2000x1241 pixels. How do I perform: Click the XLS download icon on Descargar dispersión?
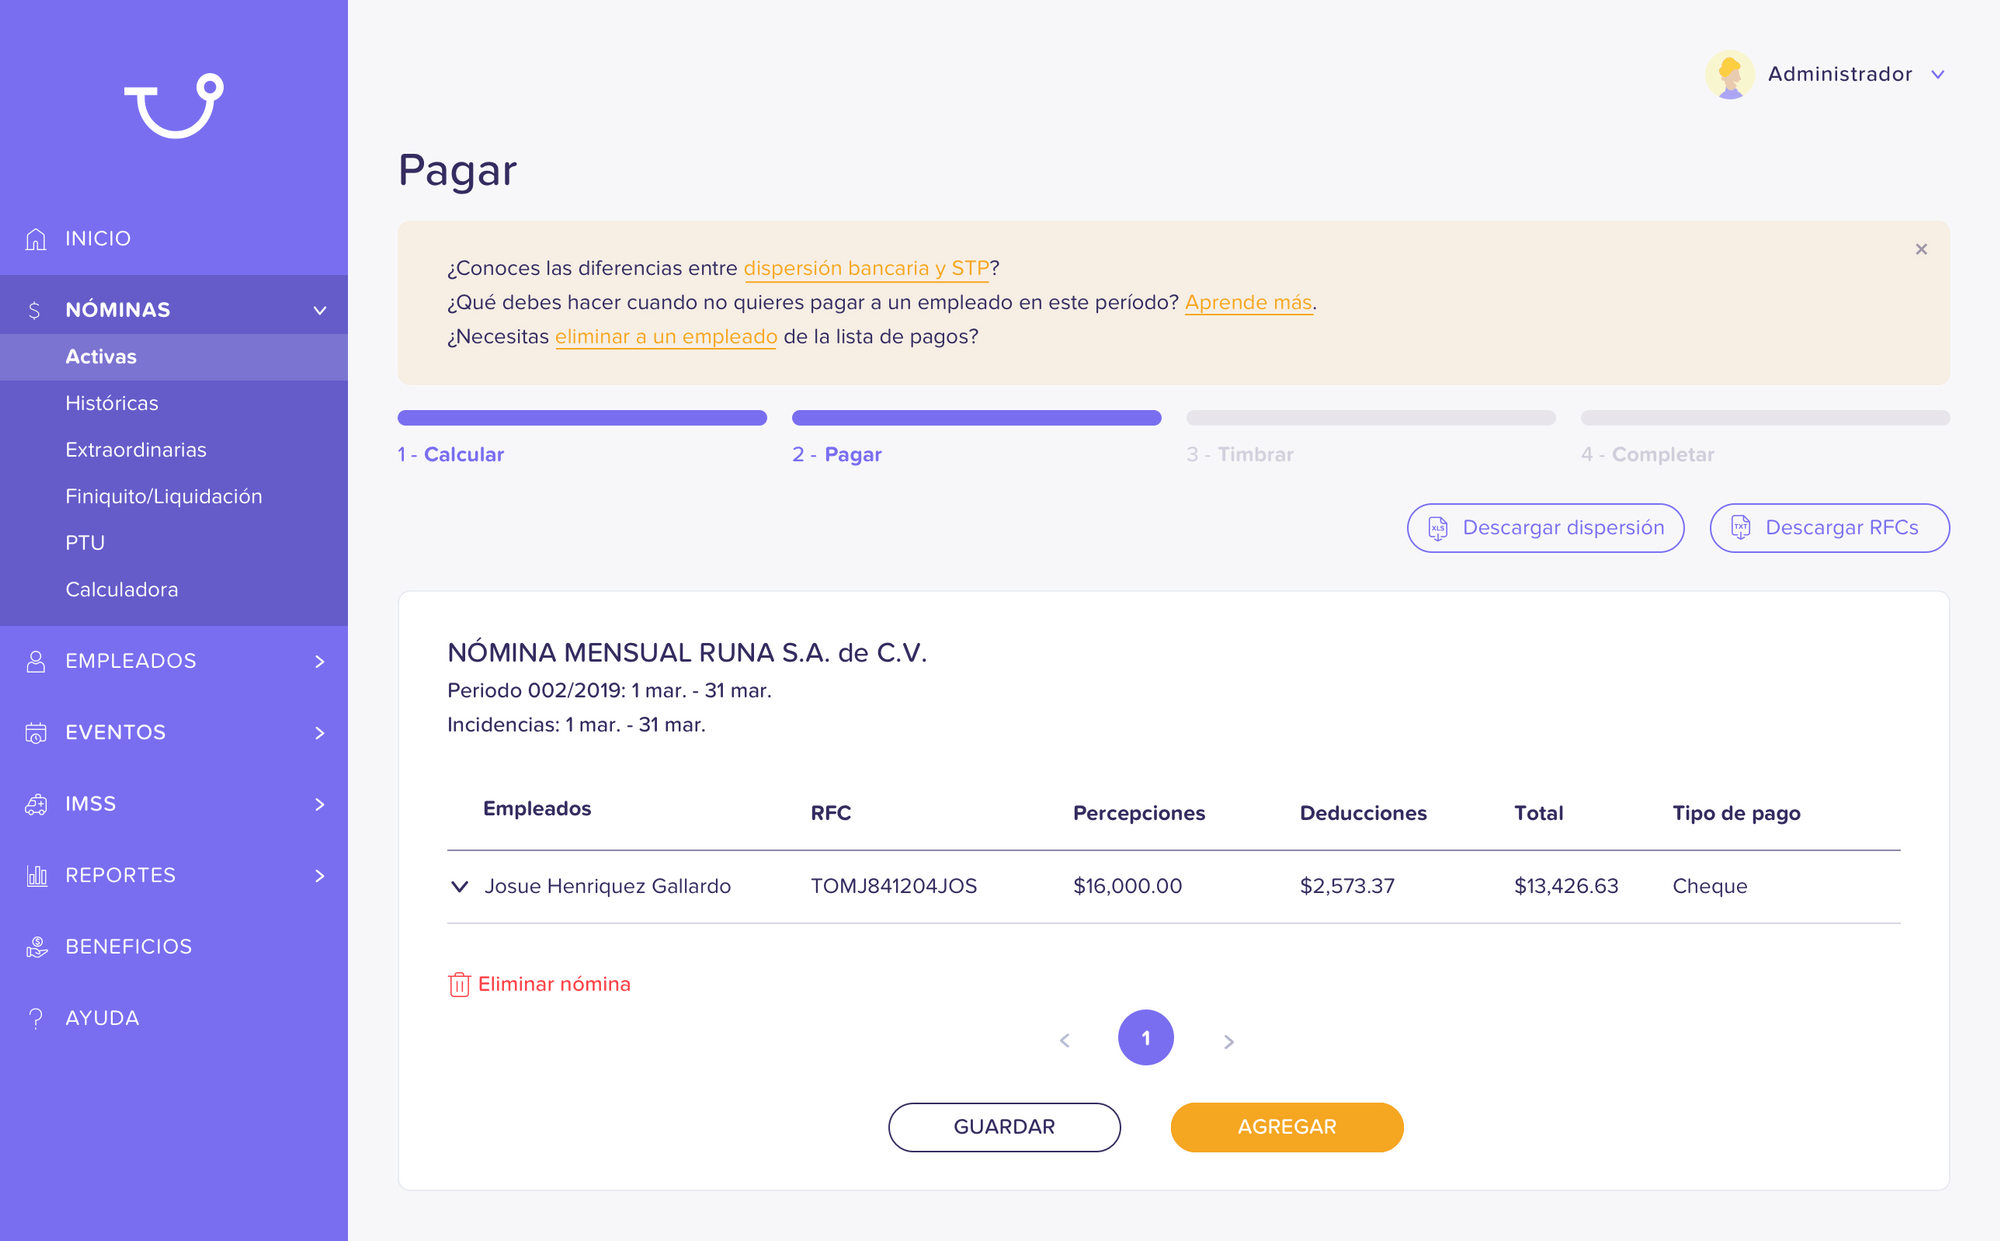(1438, 528)
